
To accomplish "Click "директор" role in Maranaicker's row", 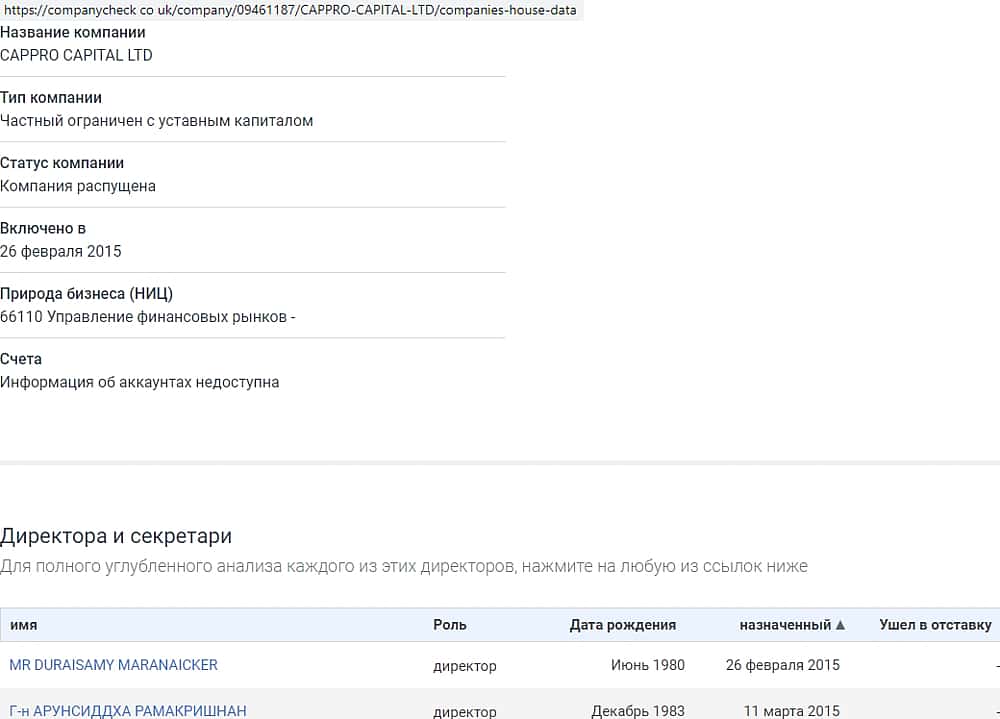I will pos(464,666).
